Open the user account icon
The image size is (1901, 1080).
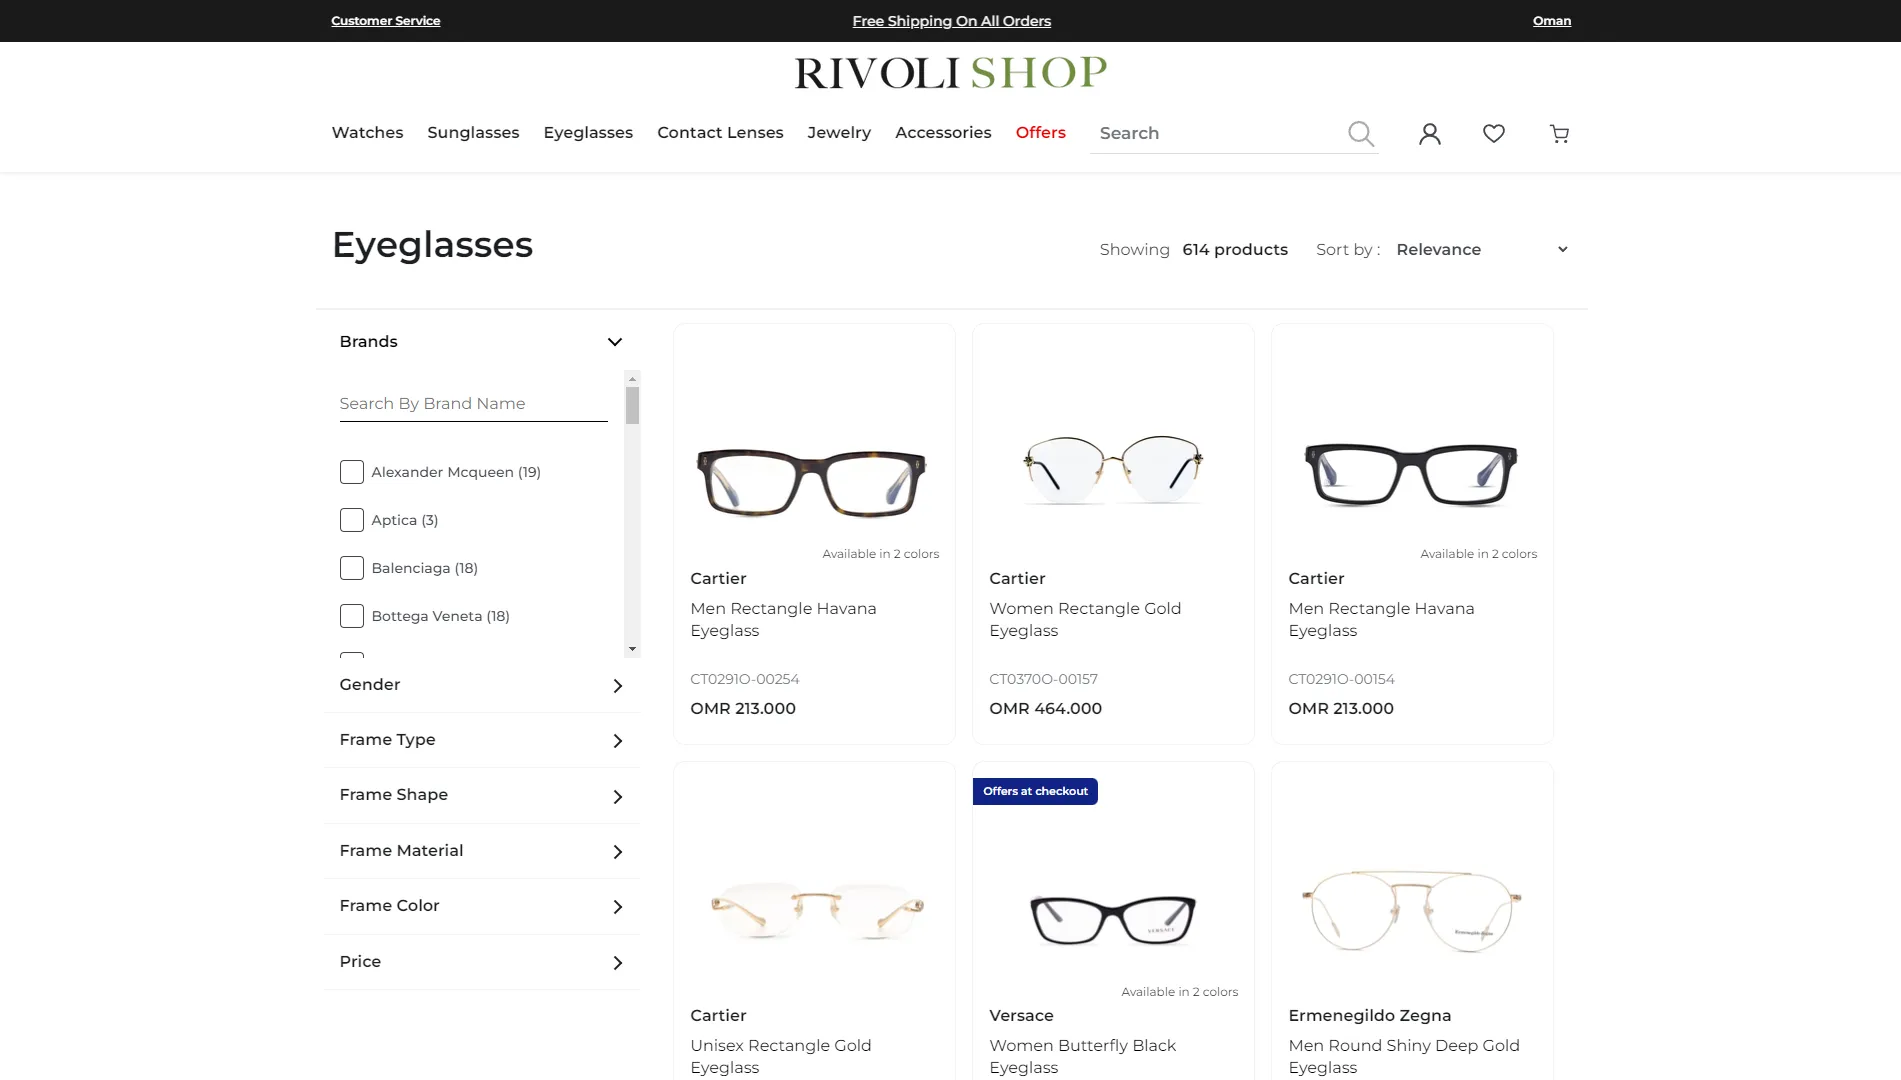click(x=1430, y=133)
